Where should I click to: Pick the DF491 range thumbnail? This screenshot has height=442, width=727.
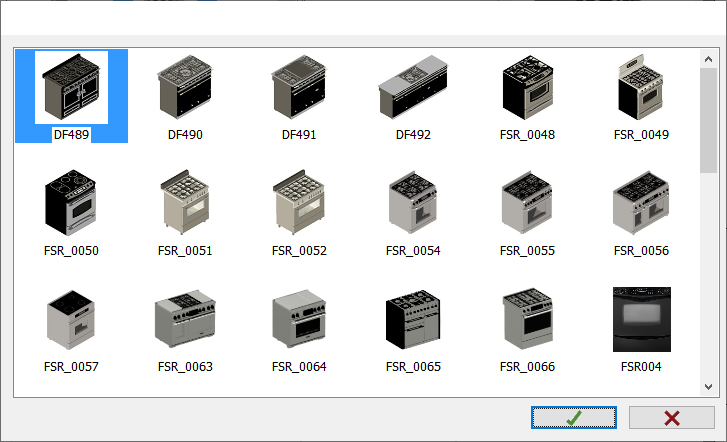299,88
